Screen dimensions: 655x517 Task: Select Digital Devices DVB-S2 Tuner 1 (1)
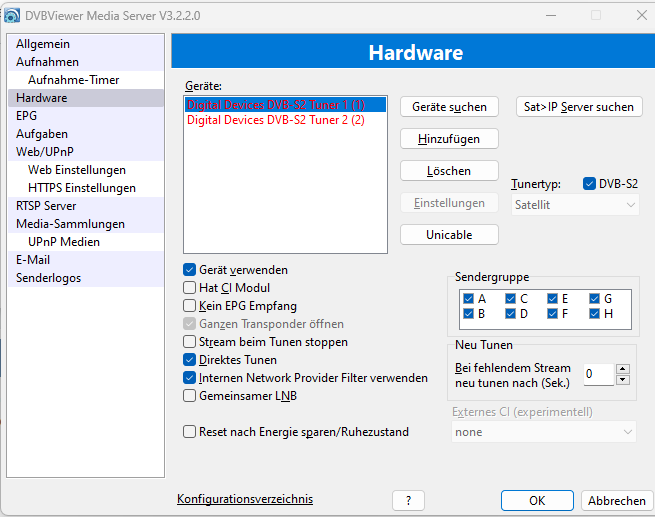point(285,104)
